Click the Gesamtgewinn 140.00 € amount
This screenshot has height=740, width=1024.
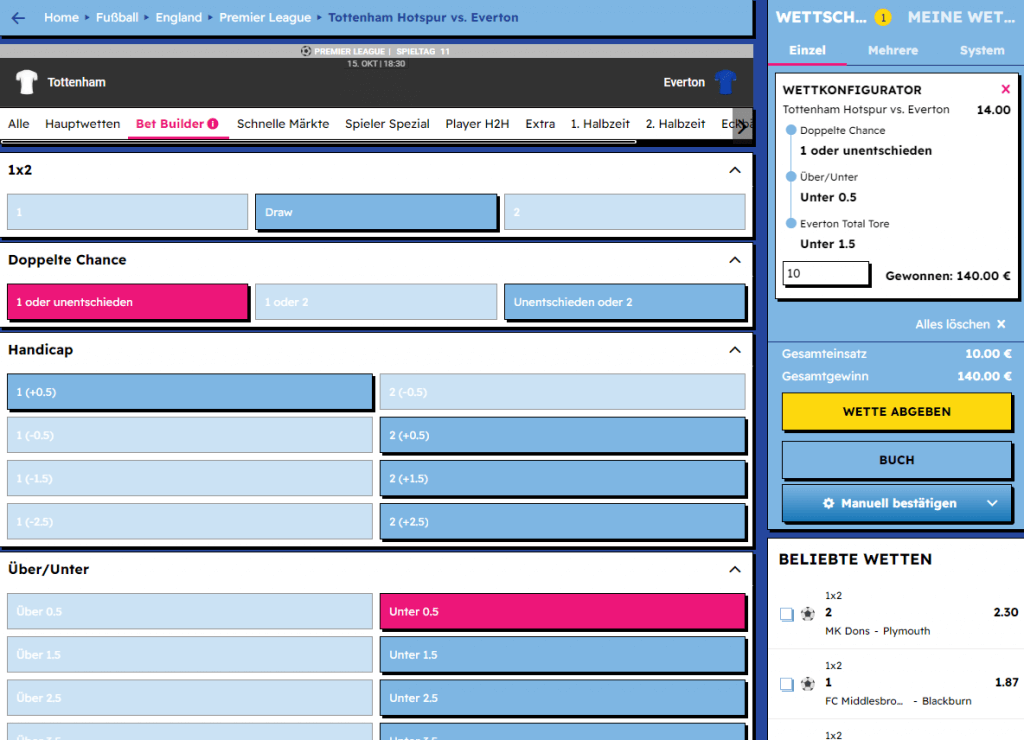[984, 376]
